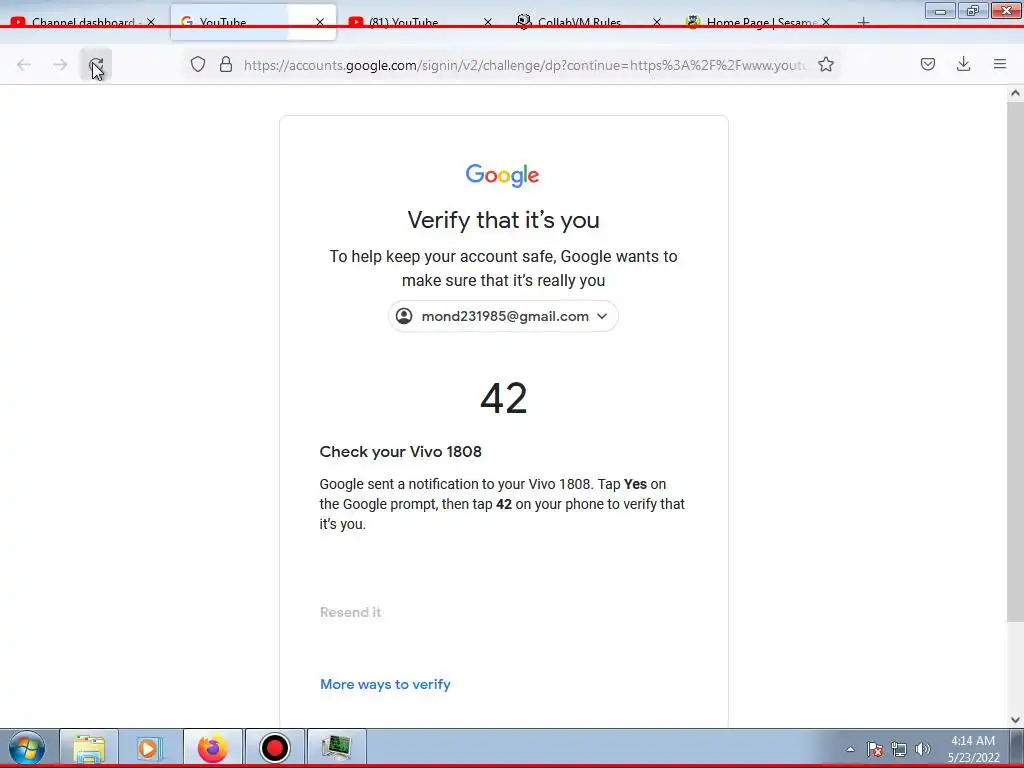Click scrollbar up arrow
This screenshot has height=768, width=1024.
pyautogui.click(x=1015, y=93)
